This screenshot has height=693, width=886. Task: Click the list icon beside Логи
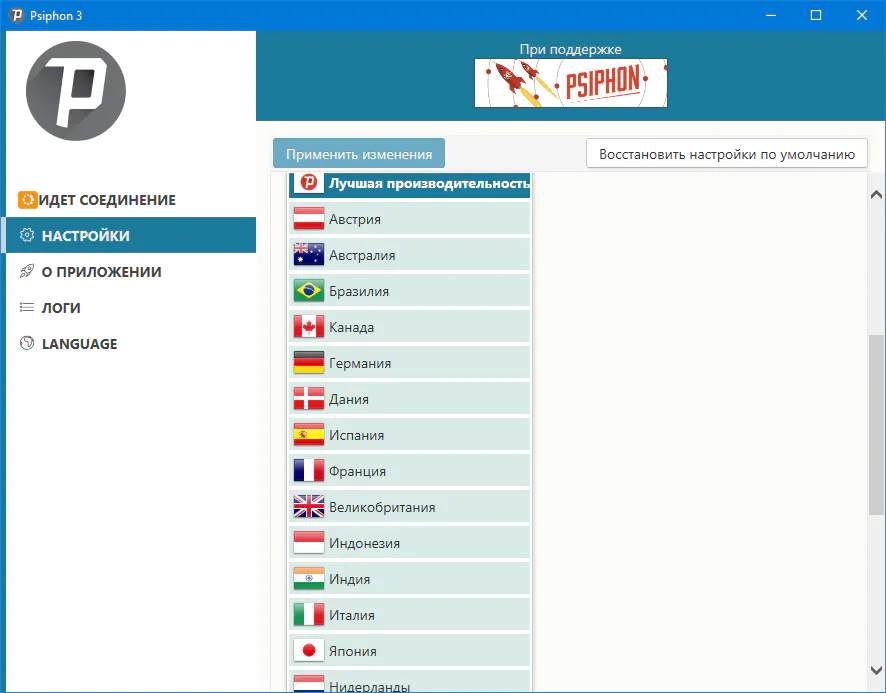pos(28,308)
